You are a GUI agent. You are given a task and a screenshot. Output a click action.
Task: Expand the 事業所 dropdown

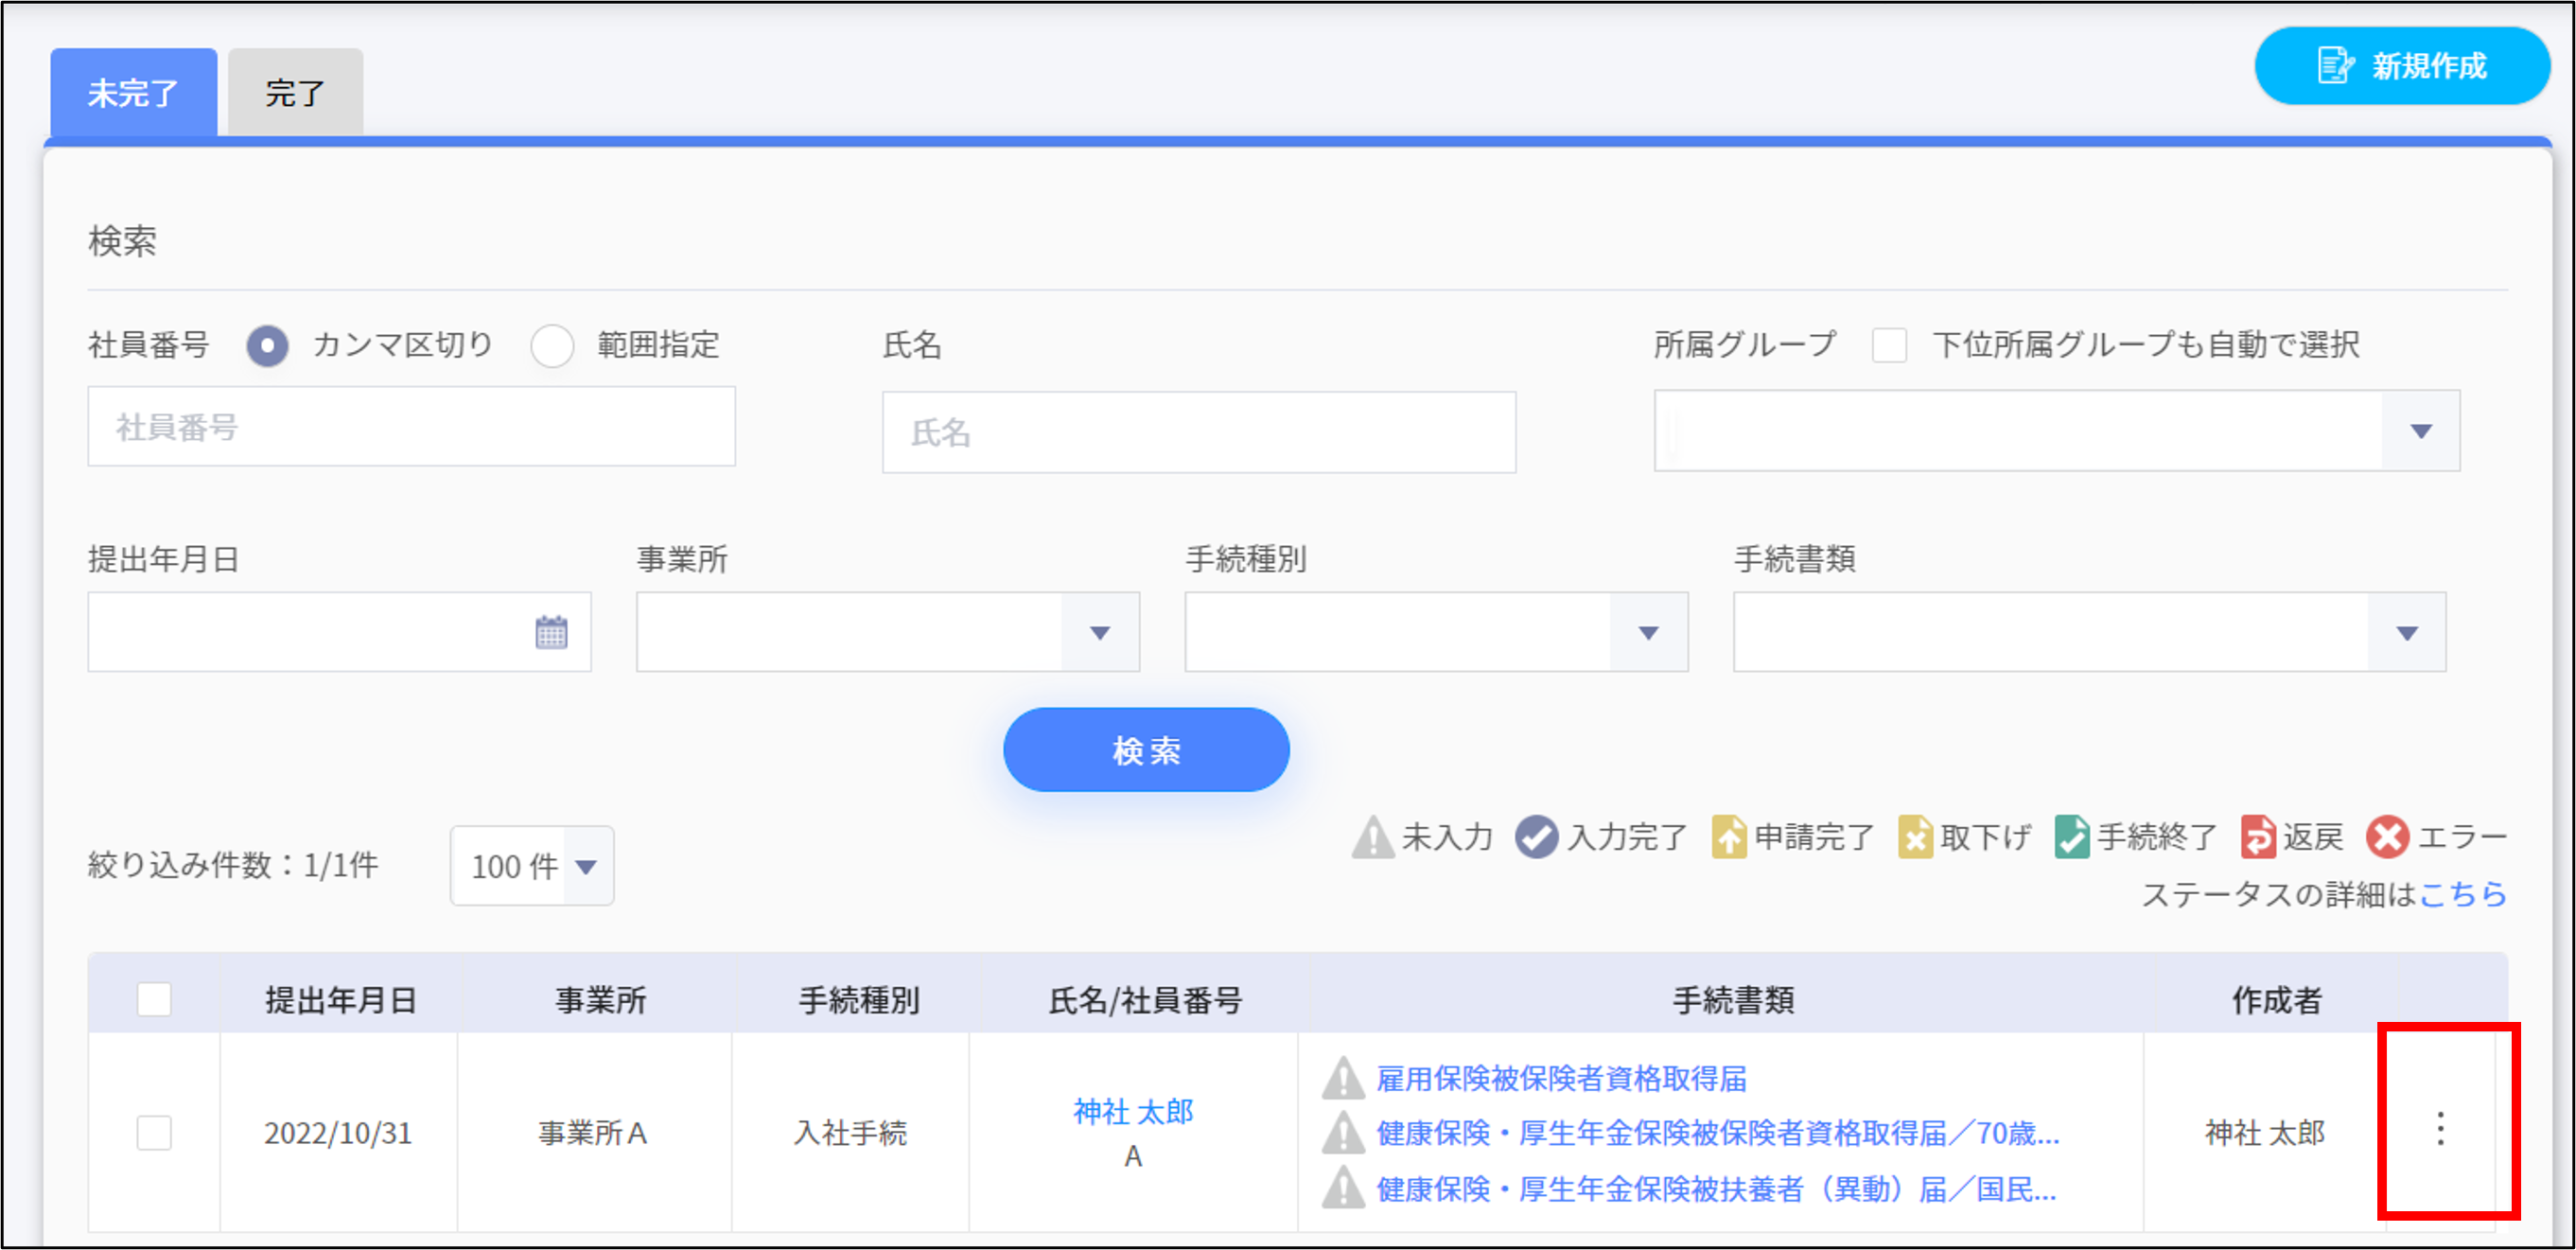[x=1099, y=632]
